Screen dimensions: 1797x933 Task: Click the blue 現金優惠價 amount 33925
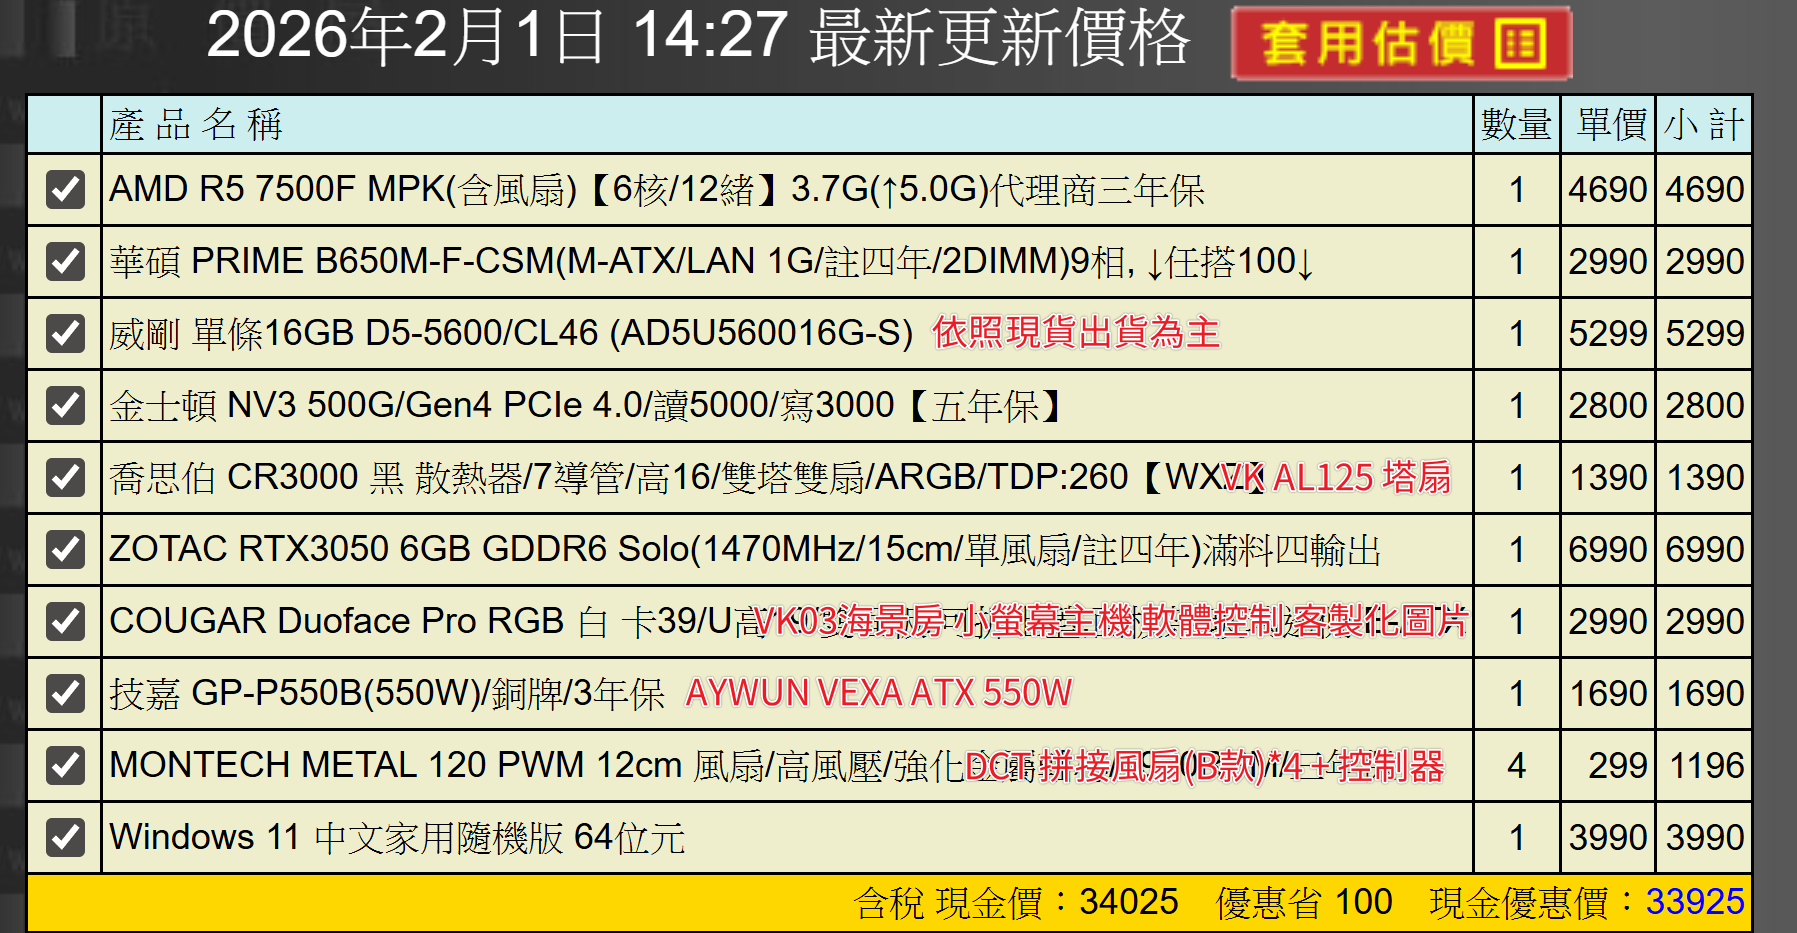(x=1695, y=902)
